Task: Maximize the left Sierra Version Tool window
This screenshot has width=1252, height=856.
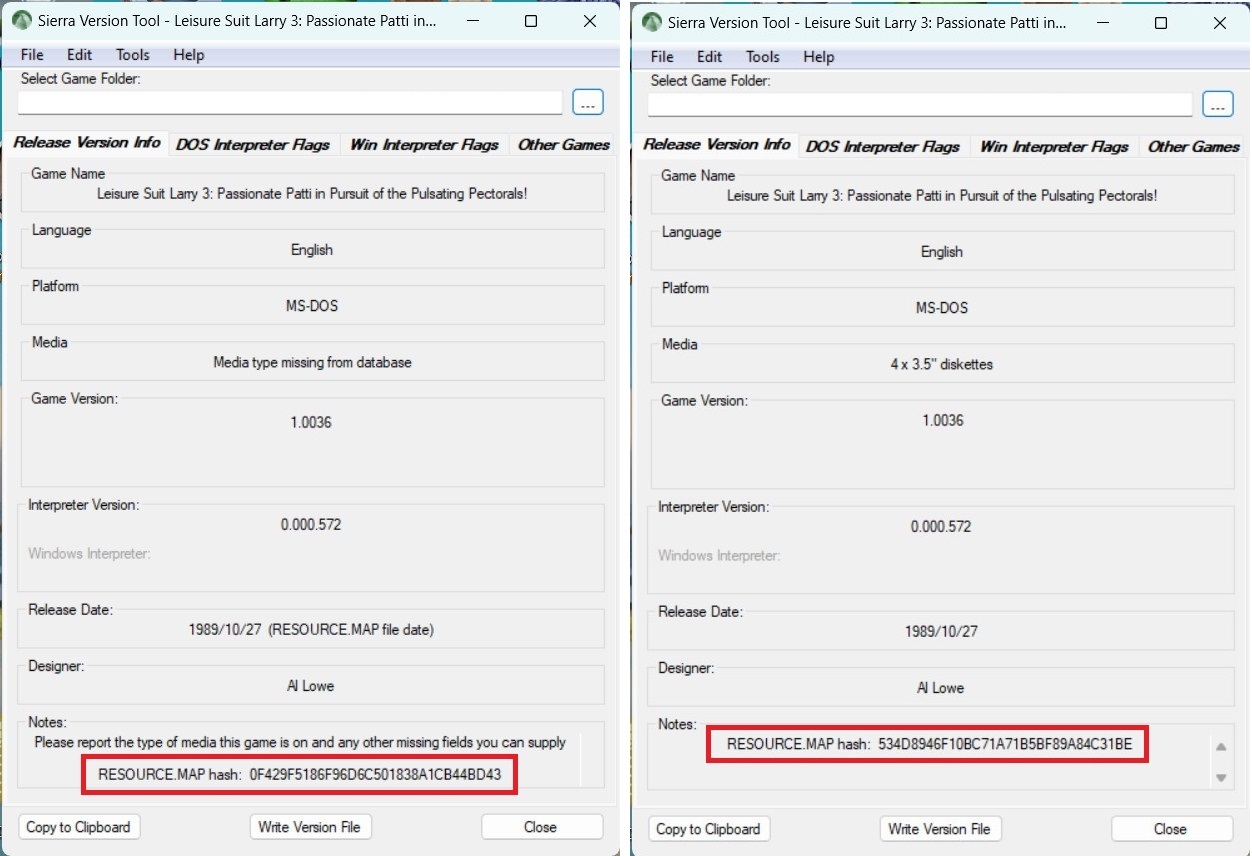Action: pyautogui.click(x=531, y=21)
